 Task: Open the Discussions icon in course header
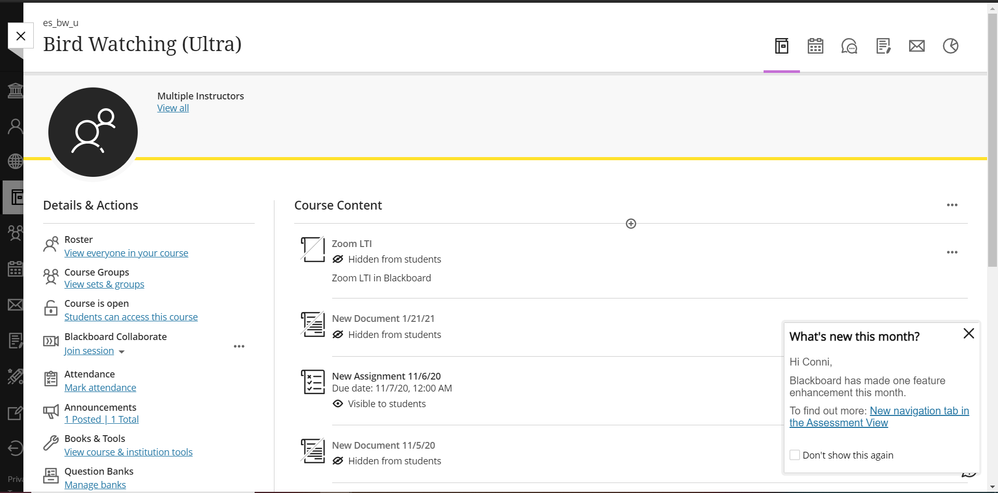coord(849,46)
